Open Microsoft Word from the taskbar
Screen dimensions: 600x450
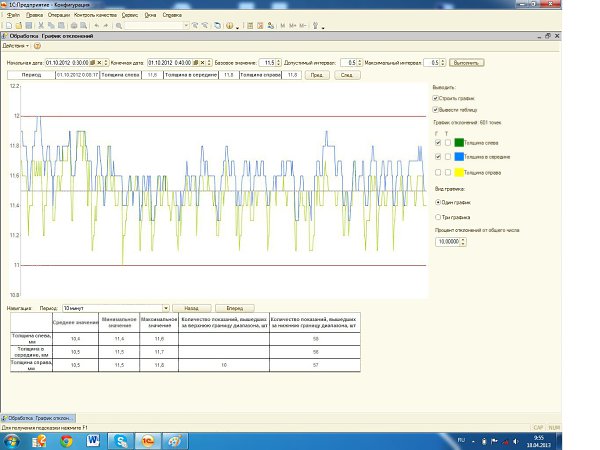point(93,439)
